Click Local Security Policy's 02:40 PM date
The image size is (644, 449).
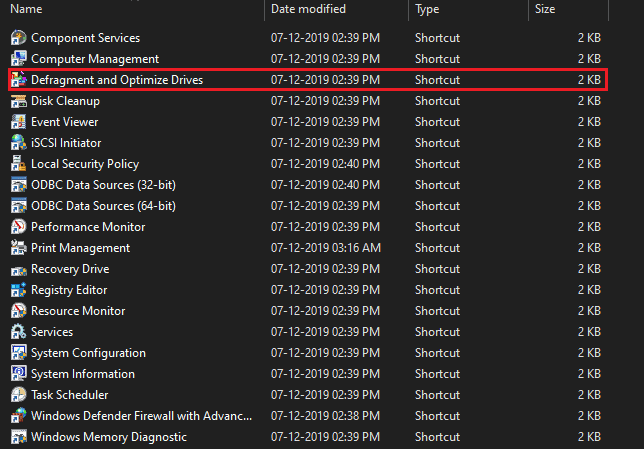[325, 164]
